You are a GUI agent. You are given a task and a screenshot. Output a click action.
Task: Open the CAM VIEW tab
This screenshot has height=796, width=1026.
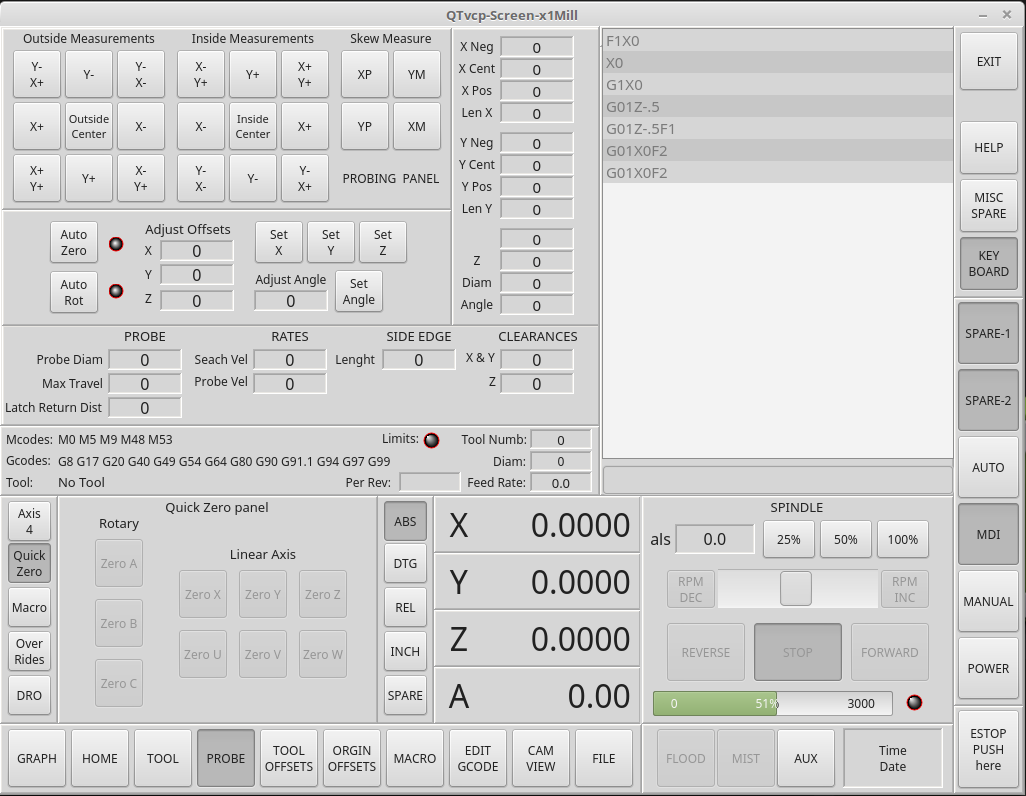[x=540, y=759]
